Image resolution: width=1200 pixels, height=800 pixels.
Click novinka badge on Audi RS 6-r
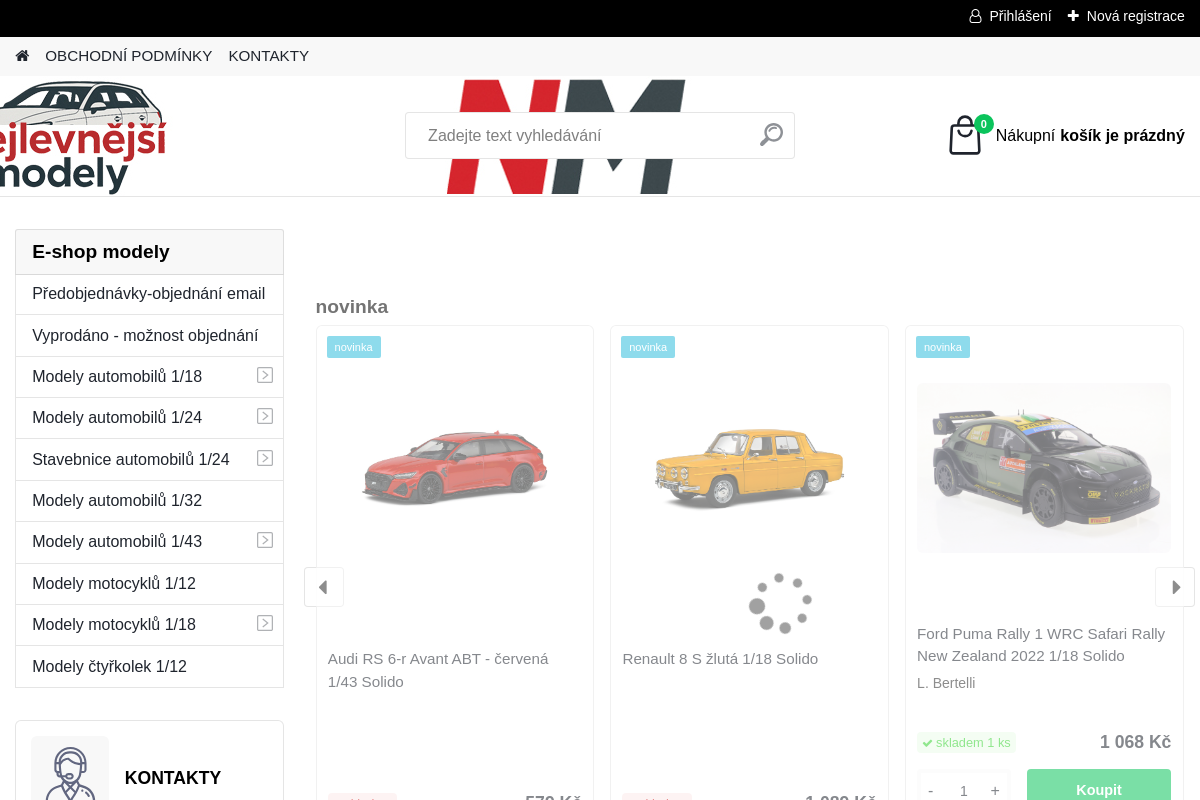354,347
